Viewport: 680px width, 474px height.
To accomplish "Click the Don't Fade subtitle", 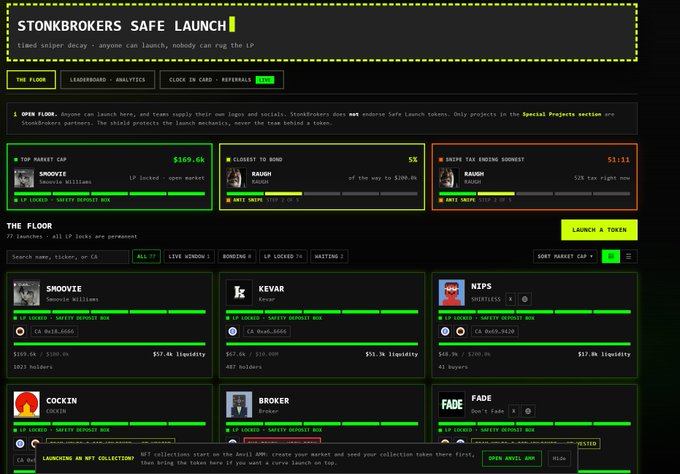I will (x=487, y=411).
